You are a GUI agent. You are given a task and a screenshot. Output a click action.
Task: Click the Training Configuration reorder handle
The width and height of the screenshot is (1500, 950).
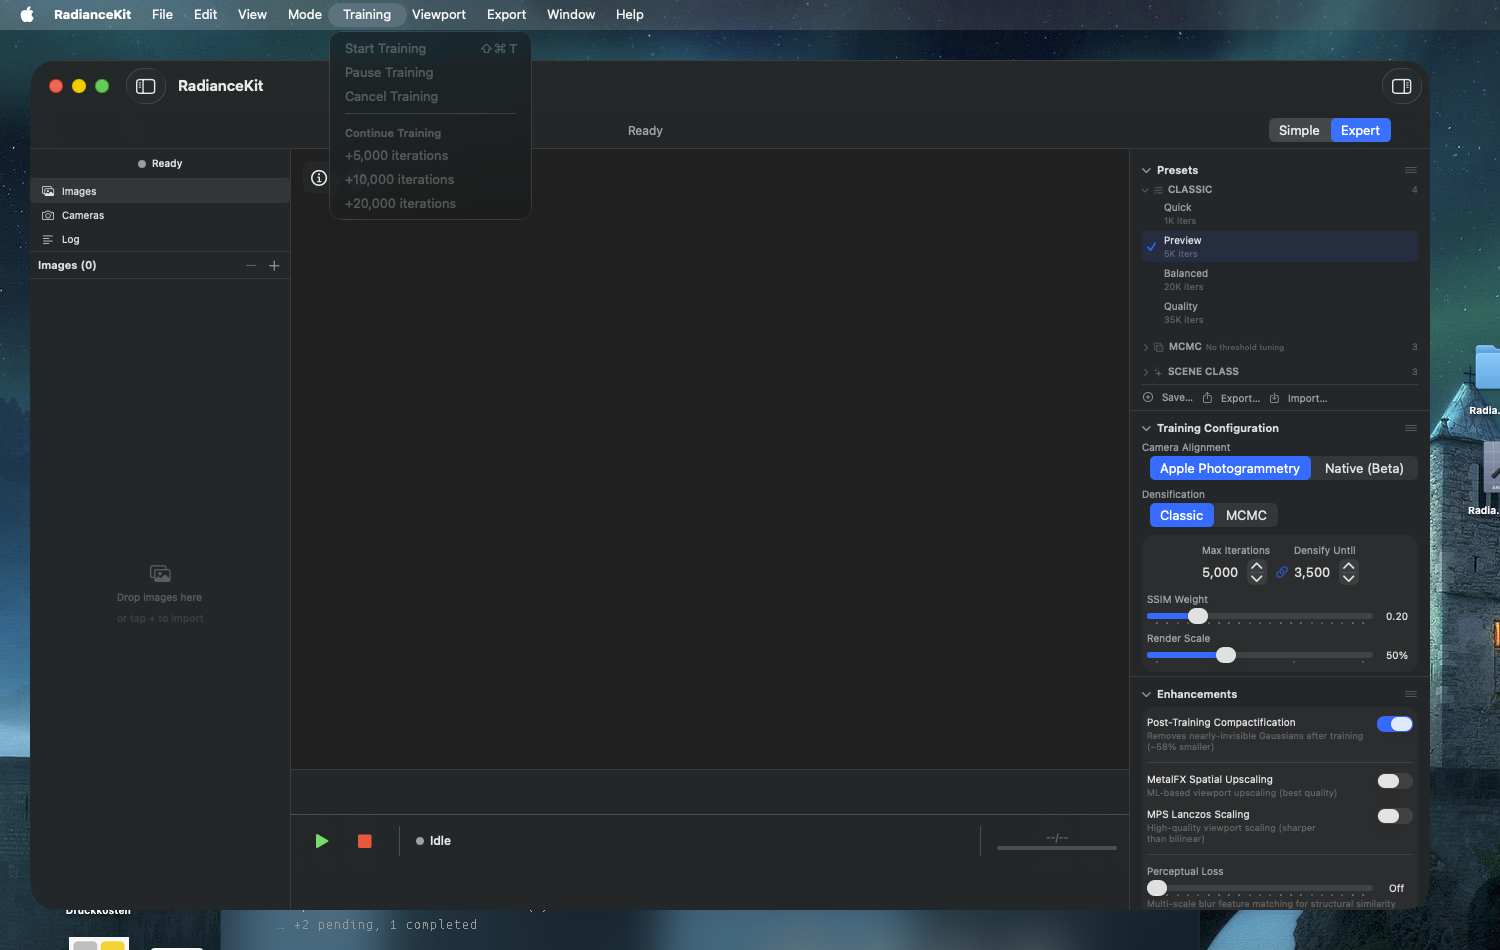tap(1411, 428)
